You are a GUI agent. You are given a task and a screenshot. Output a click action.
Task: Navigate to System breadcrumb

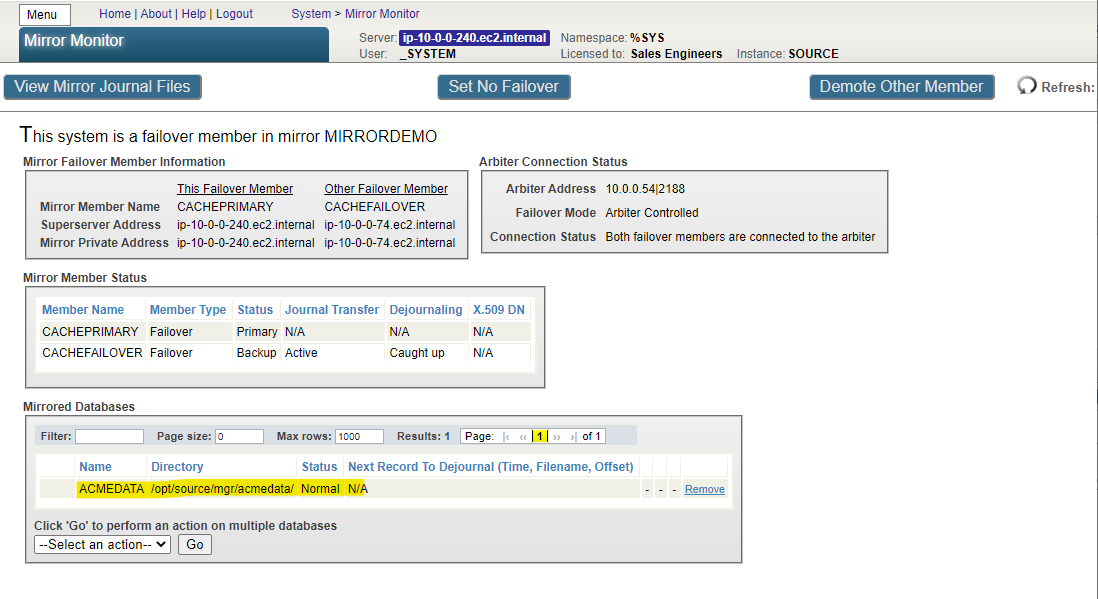pos(311,14)
